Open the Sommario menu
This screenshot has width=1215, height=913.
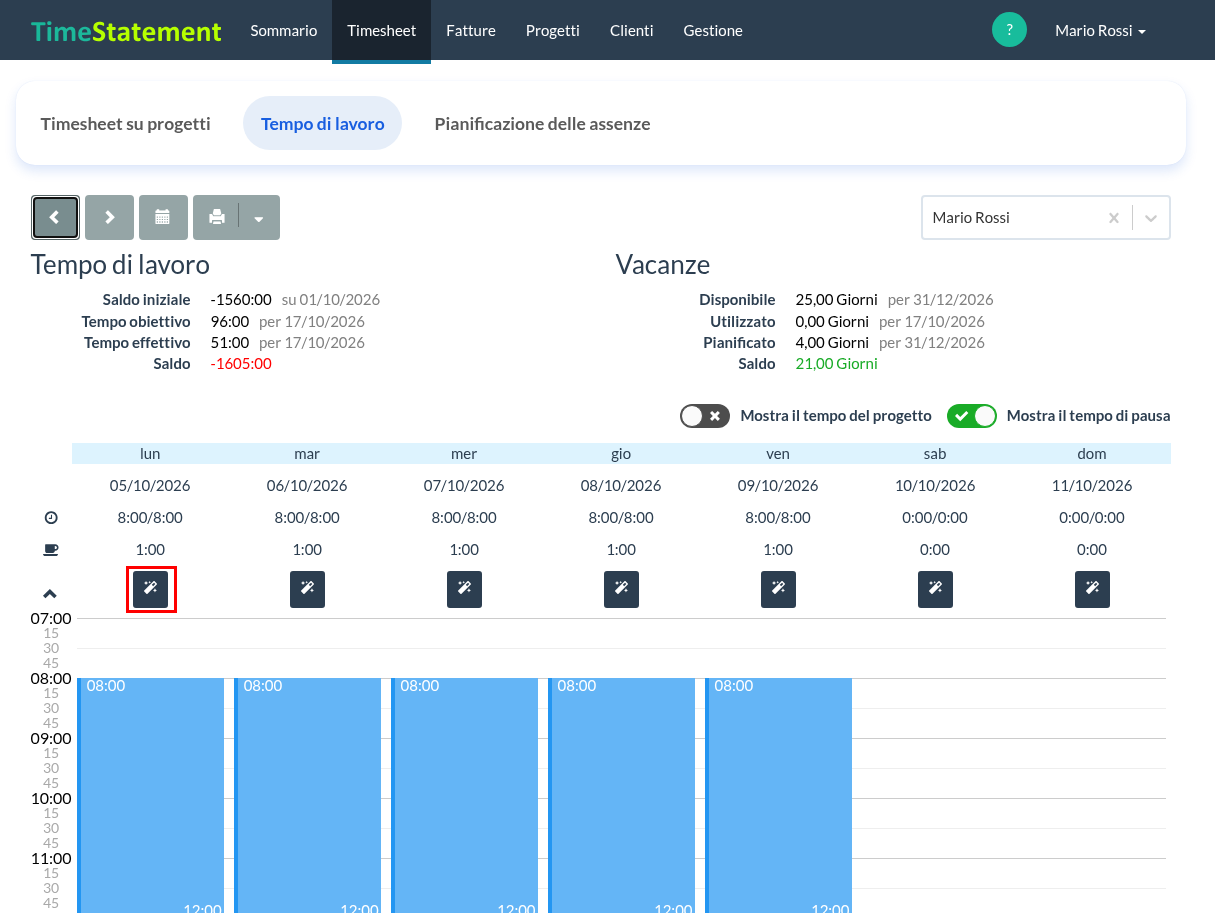pos(284,31)
